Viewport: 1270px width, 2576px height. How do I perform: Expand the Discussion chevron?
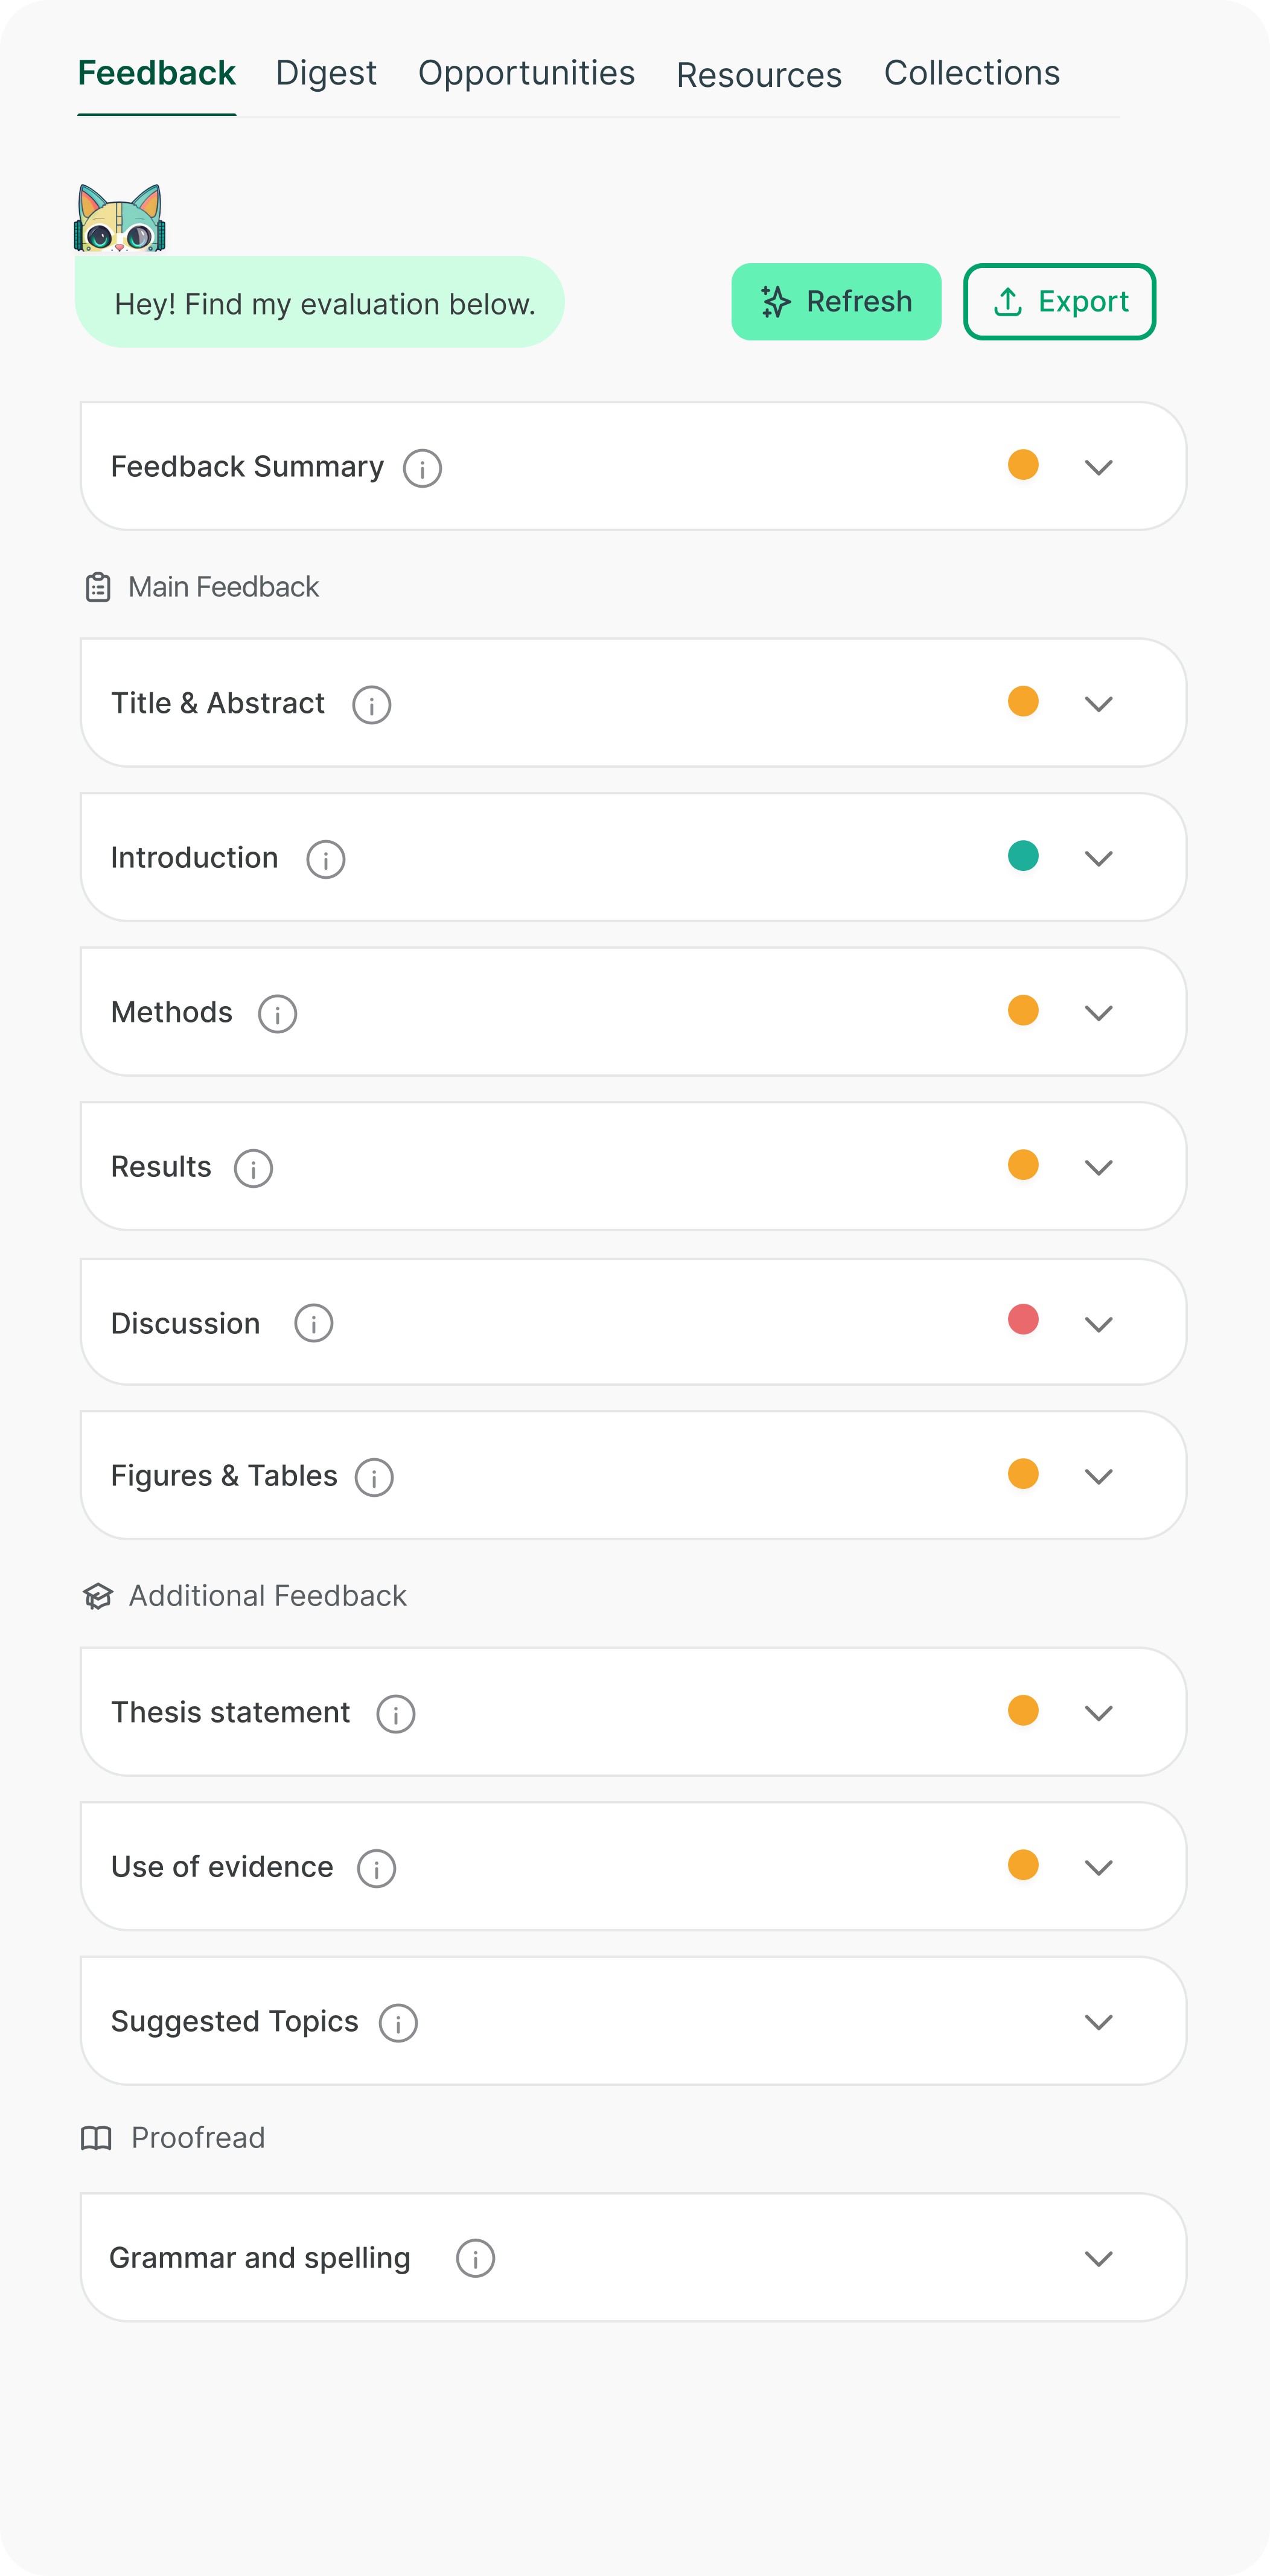point(1098,1324)
